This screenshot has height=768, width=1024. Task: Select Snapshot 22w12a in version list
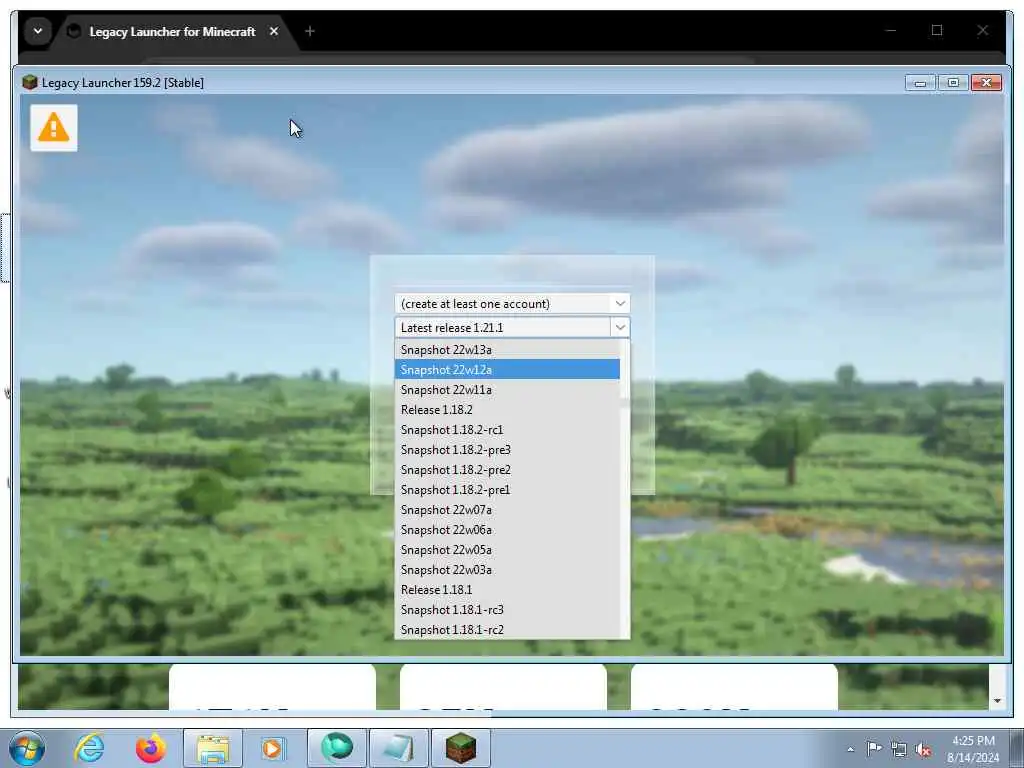[x=507, y=370]
